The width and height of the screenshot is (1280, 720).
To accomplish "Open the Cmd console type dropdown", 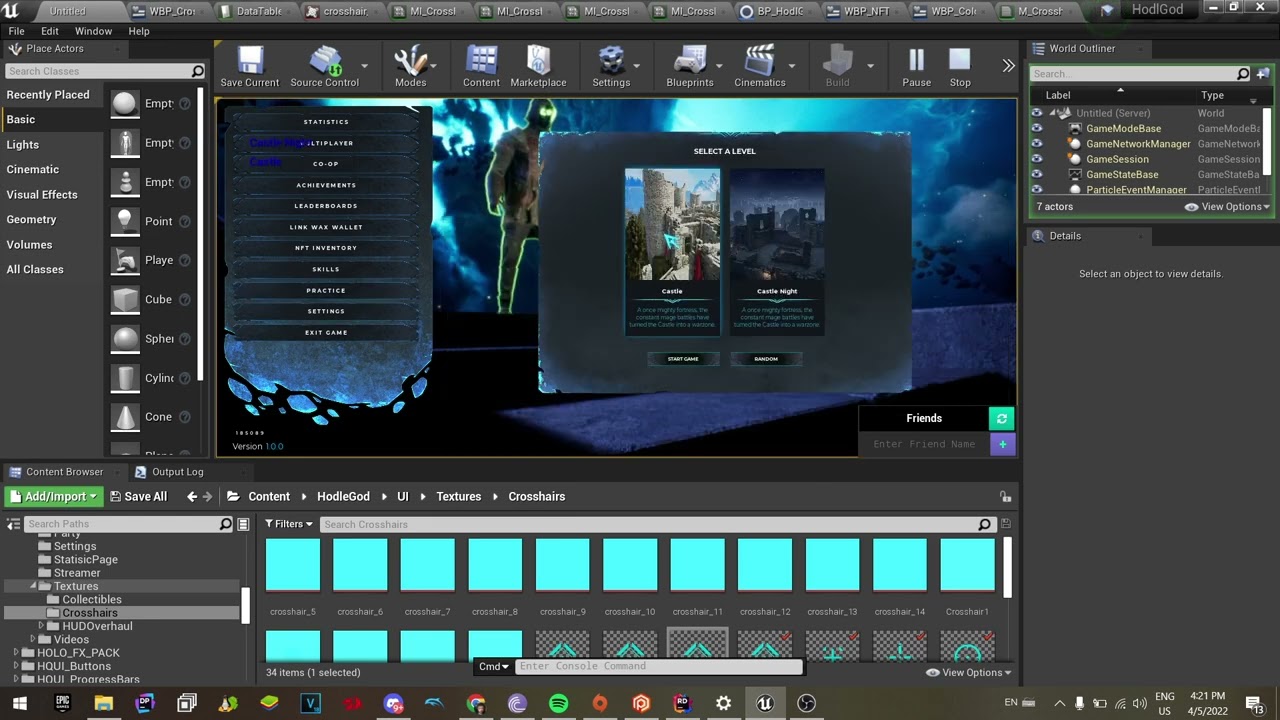I will (x=494, y=666).
